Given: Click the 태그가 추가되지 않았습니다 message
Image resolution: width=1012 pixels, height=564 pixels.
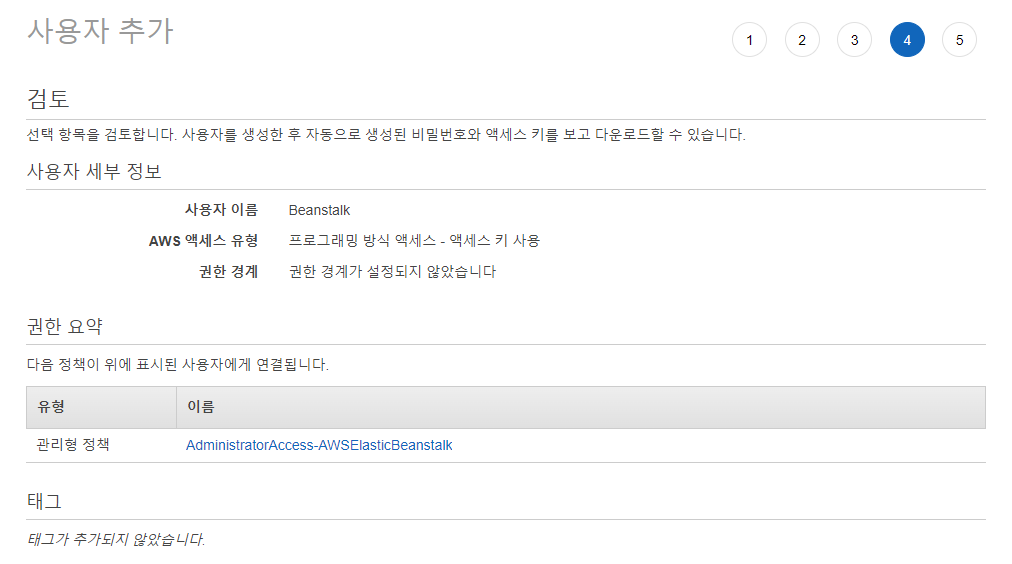Looking at the screenshot, I should (x=116, y=539).
